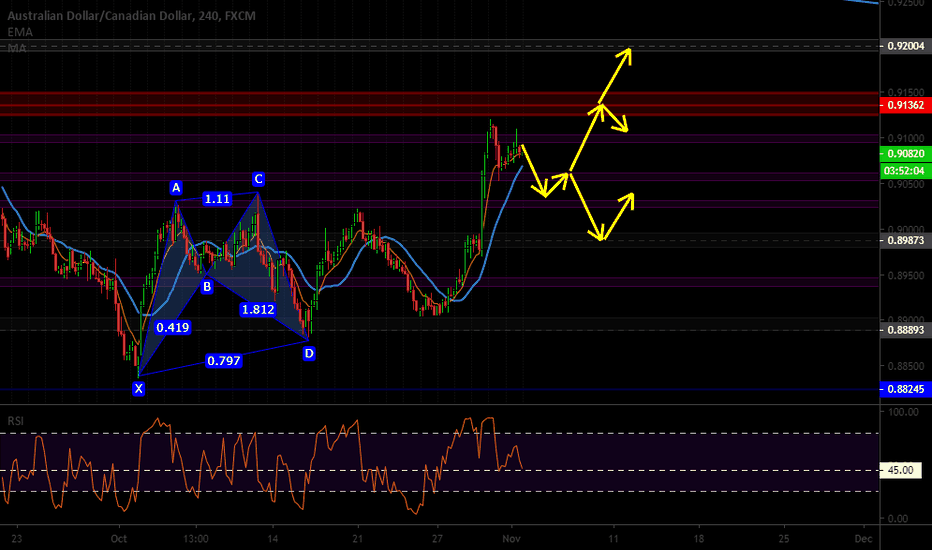
Task: Click the 0.92004 price label
Action: 905,46
